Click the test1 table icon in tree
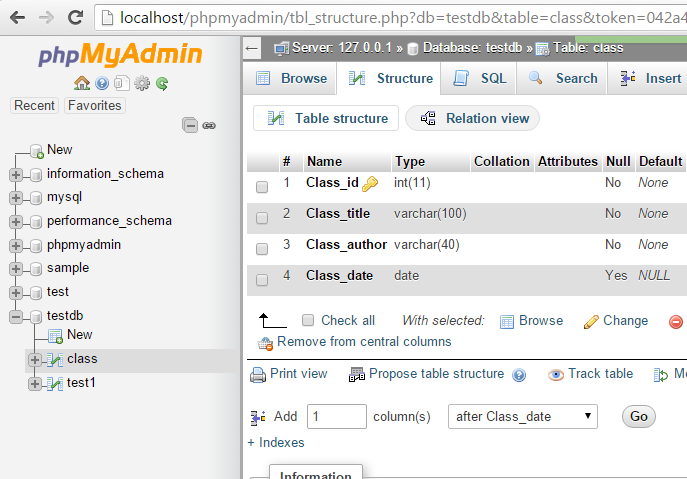 point(55,384)
